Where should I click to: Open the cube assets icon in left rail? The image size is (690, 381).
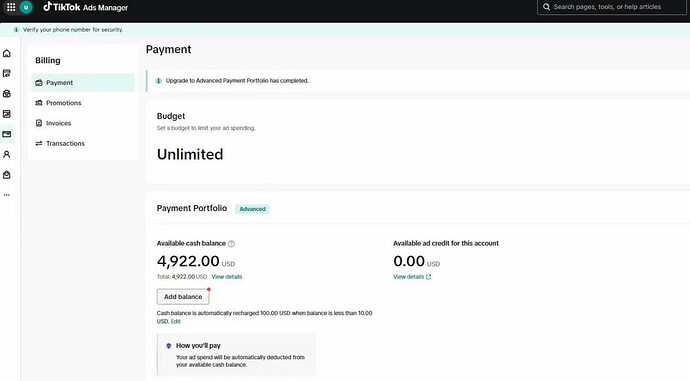click(x=7, y=94)
